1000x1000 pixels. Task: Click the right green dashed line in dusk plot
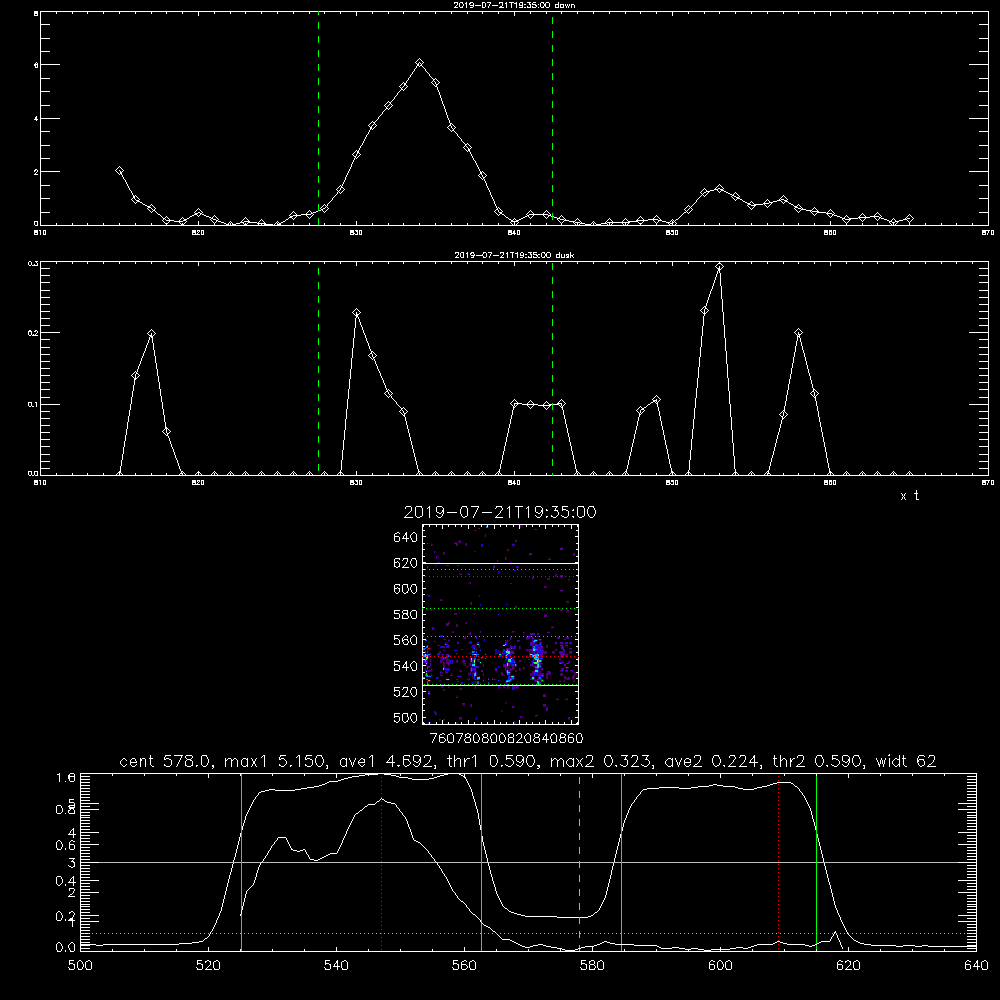552,368
